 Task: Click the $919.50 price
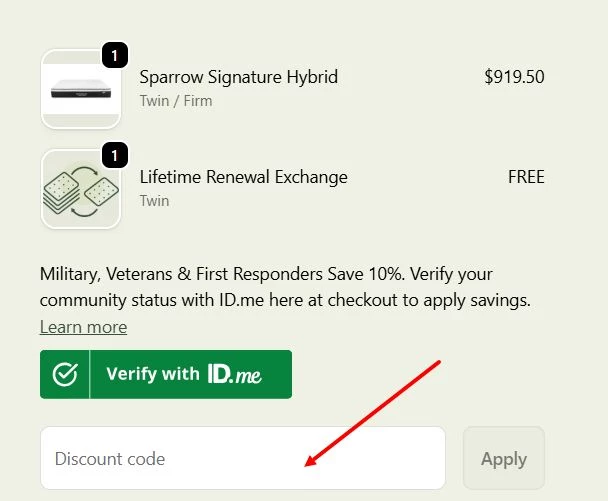click(514, 77)
